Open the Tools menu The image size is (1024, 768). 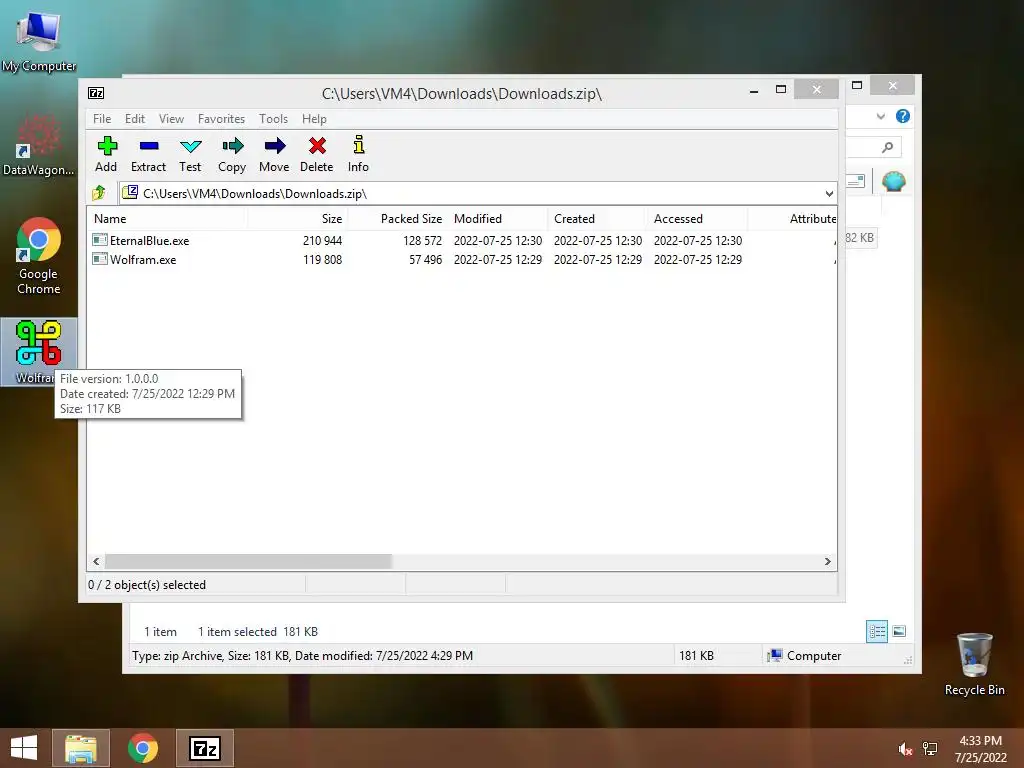pos(273,119)
